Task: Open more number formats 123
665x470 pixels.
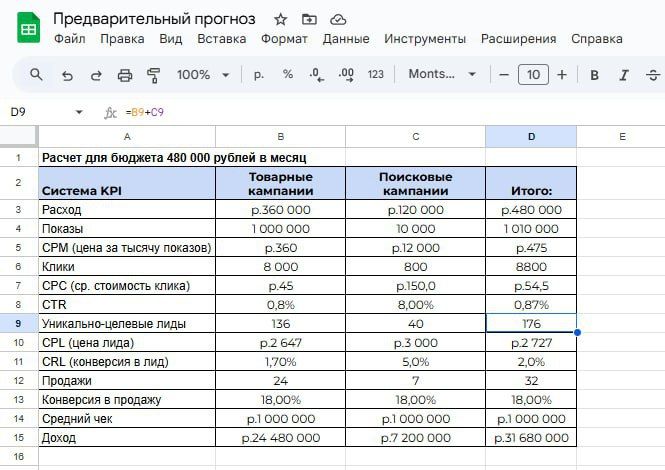Action: (375, 75)
